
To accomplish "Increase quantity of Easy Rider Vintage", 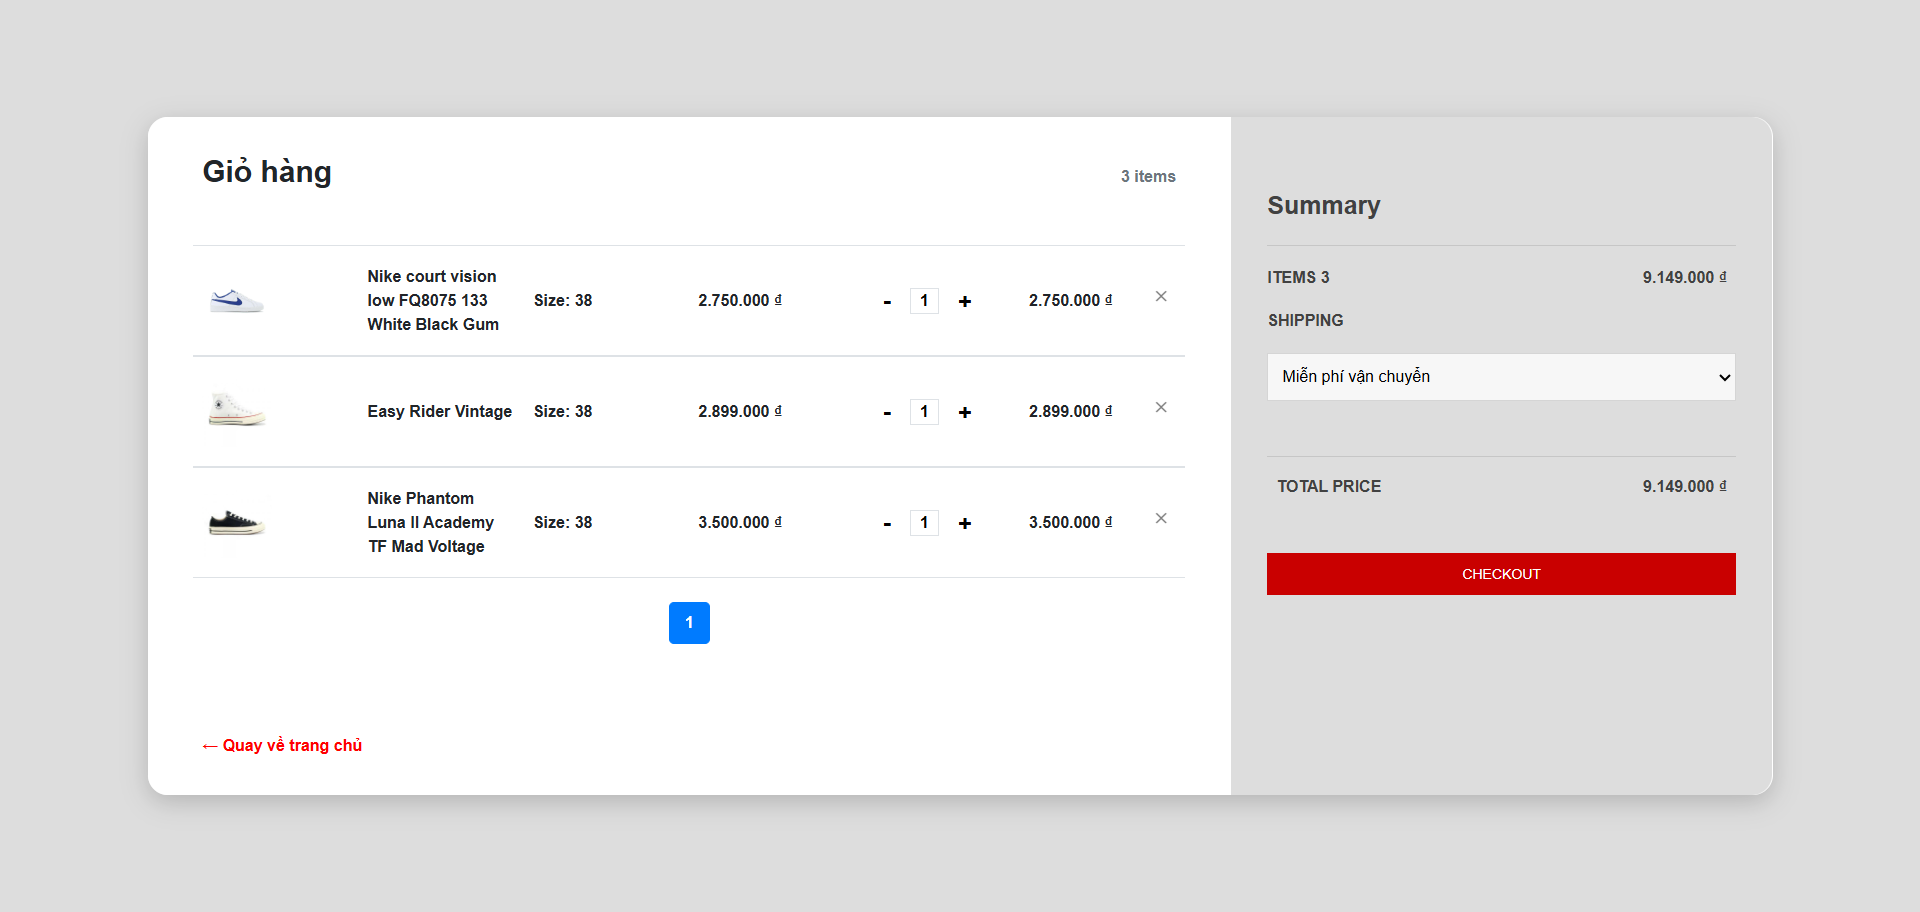I will [965, 412].
